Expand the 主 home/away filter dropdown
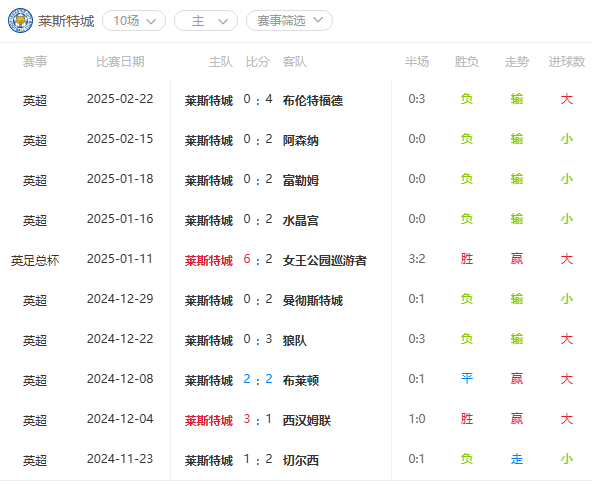The image size is (592, 485). point(206,21)
